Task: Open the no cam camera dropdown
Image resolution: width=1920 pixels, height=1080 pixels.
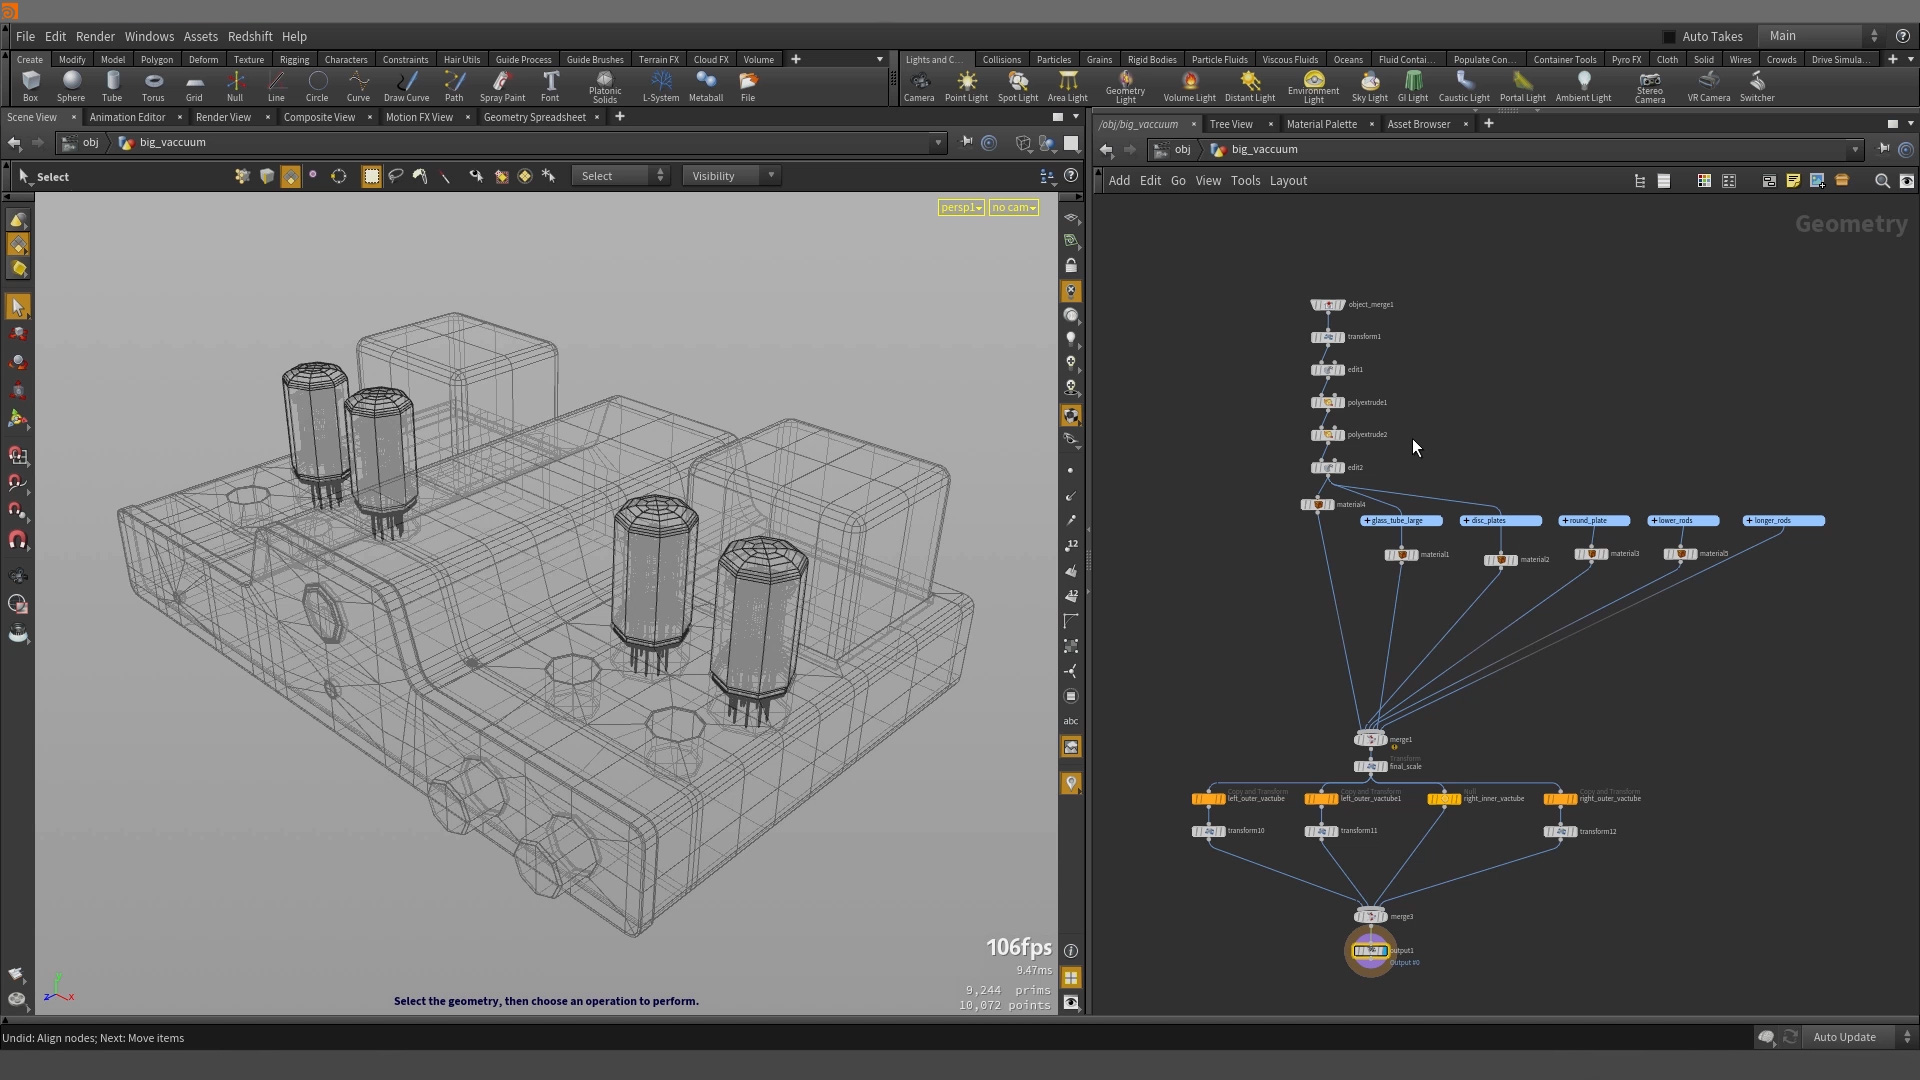Action: [1014, 208]
